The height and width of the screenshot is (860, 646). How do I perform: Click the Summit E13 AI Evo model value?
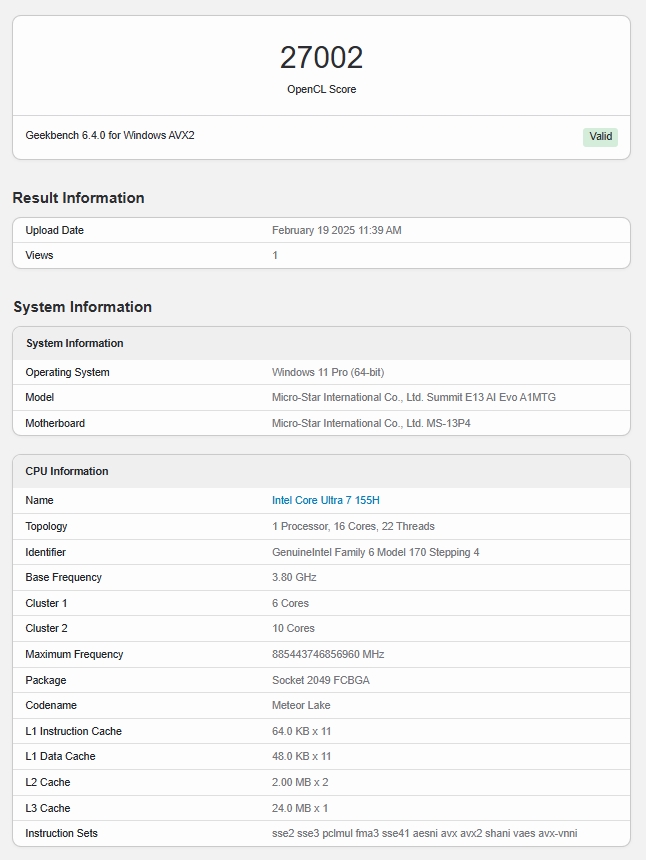414,398
